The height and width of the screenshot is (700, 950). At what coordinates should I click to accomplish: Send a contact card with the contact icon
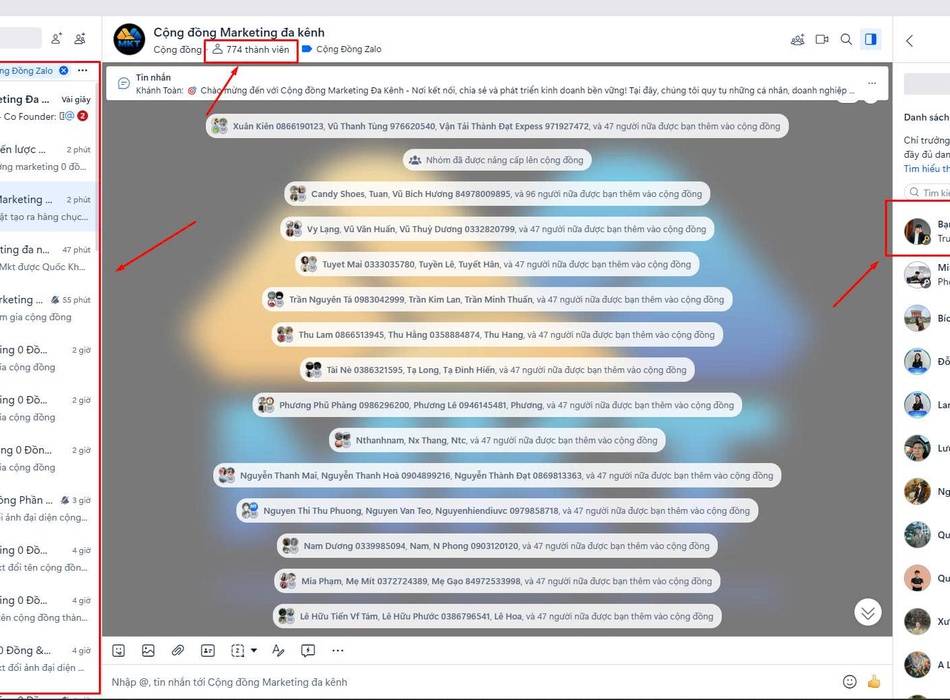[x=207, y=650]
